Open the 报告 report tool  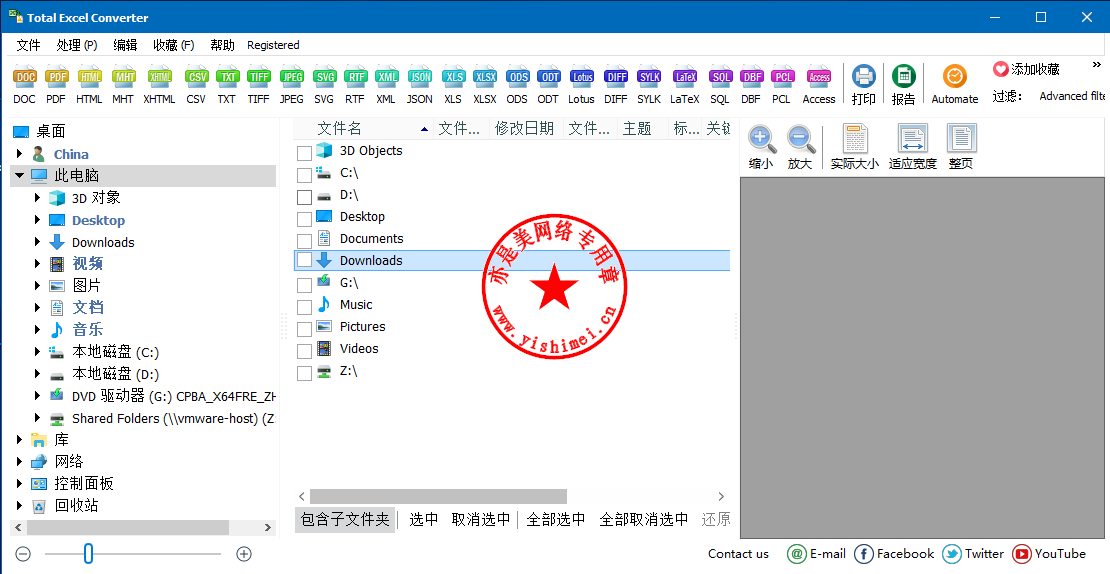point(903,85)
